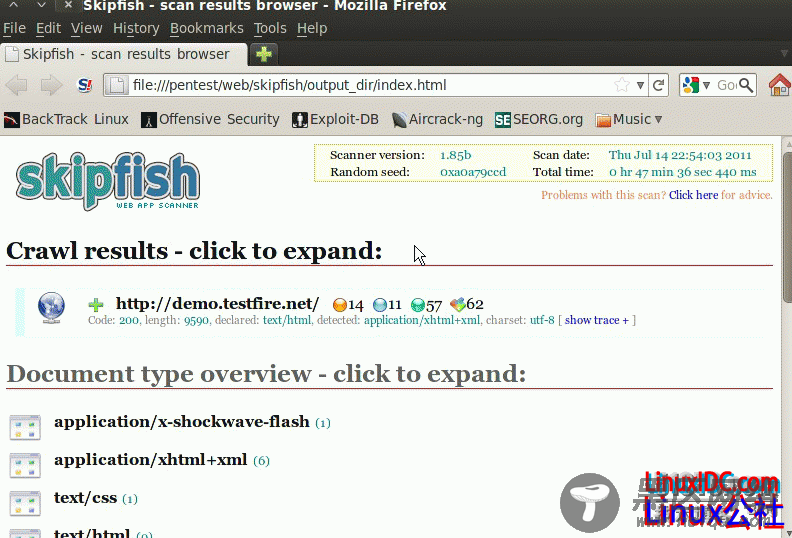This screenshot has height=538, width=792.
Task: Open search engine selector dropdown
Action: (706, 85)
